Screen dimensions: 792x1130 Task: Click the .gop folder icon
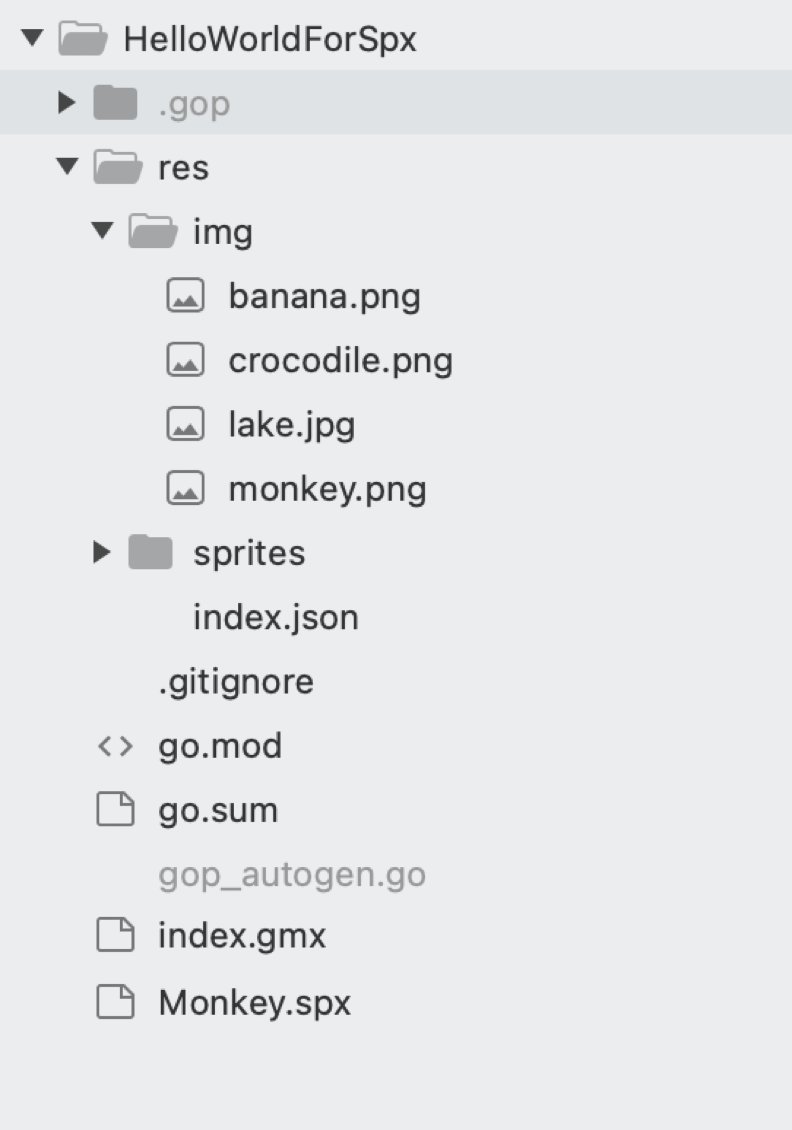115,103
